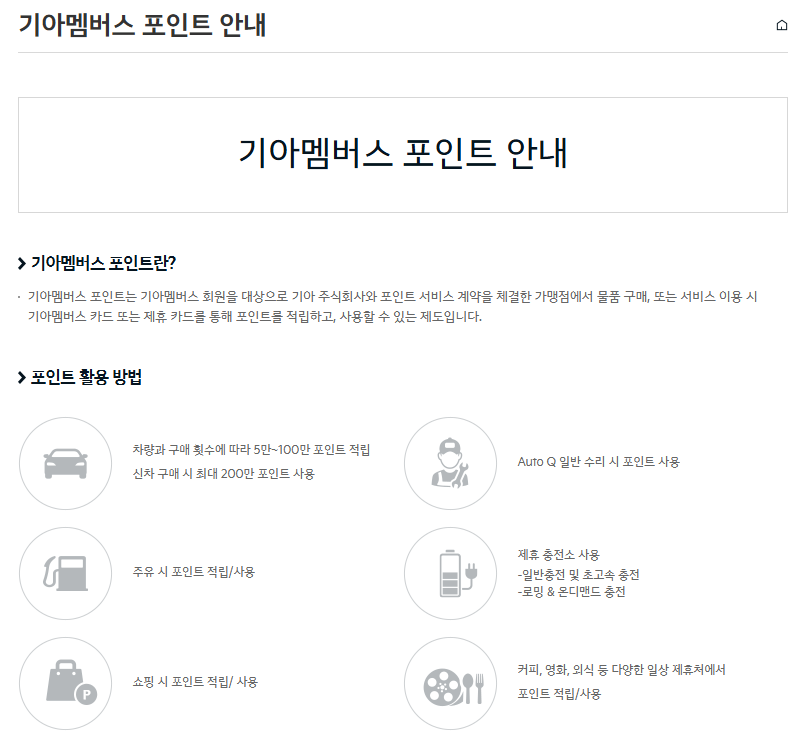The height and width of the screenshot is (733, 797).
Task: Click the text 포인트 적립/사용 under the 커피, 영화 line
Action: 559,693
